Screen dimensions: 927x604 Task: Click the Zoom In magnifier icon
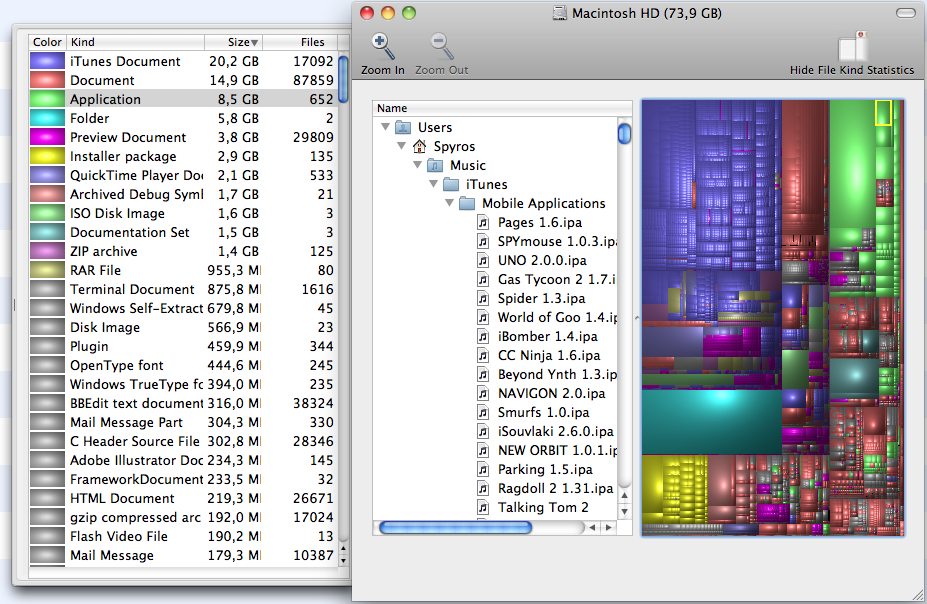click(383, 46)
